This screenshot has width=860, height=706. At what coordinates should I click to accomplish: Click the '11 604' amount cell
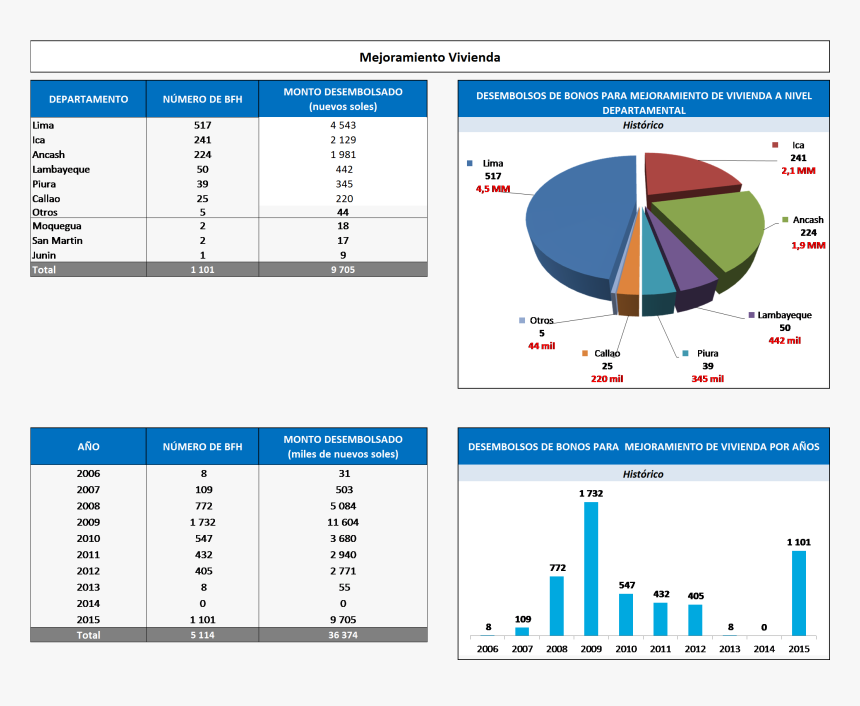pos(343,522)
